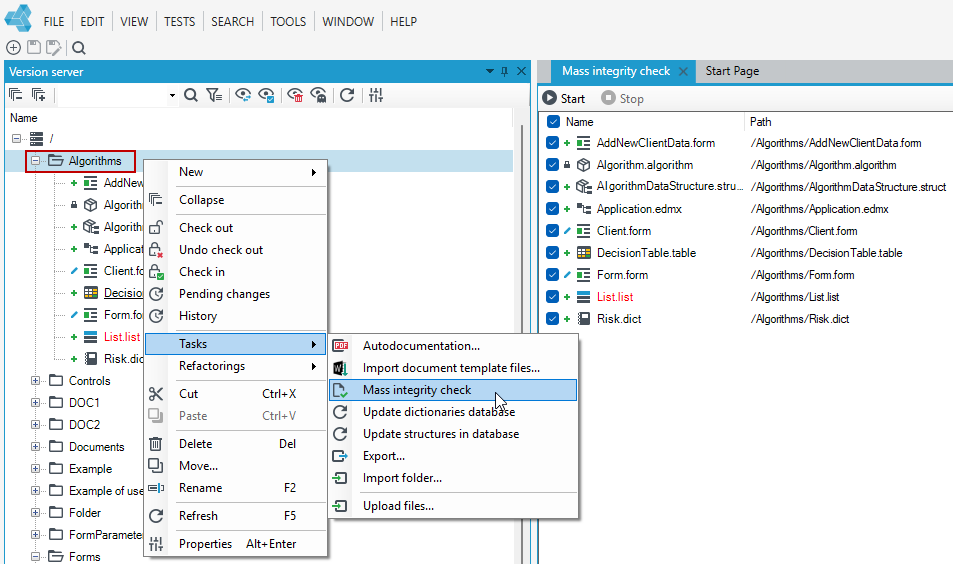Screen dimensions: 953x564
Task: Click the cloud with red trash icon
Action: (x=295, y=95)
